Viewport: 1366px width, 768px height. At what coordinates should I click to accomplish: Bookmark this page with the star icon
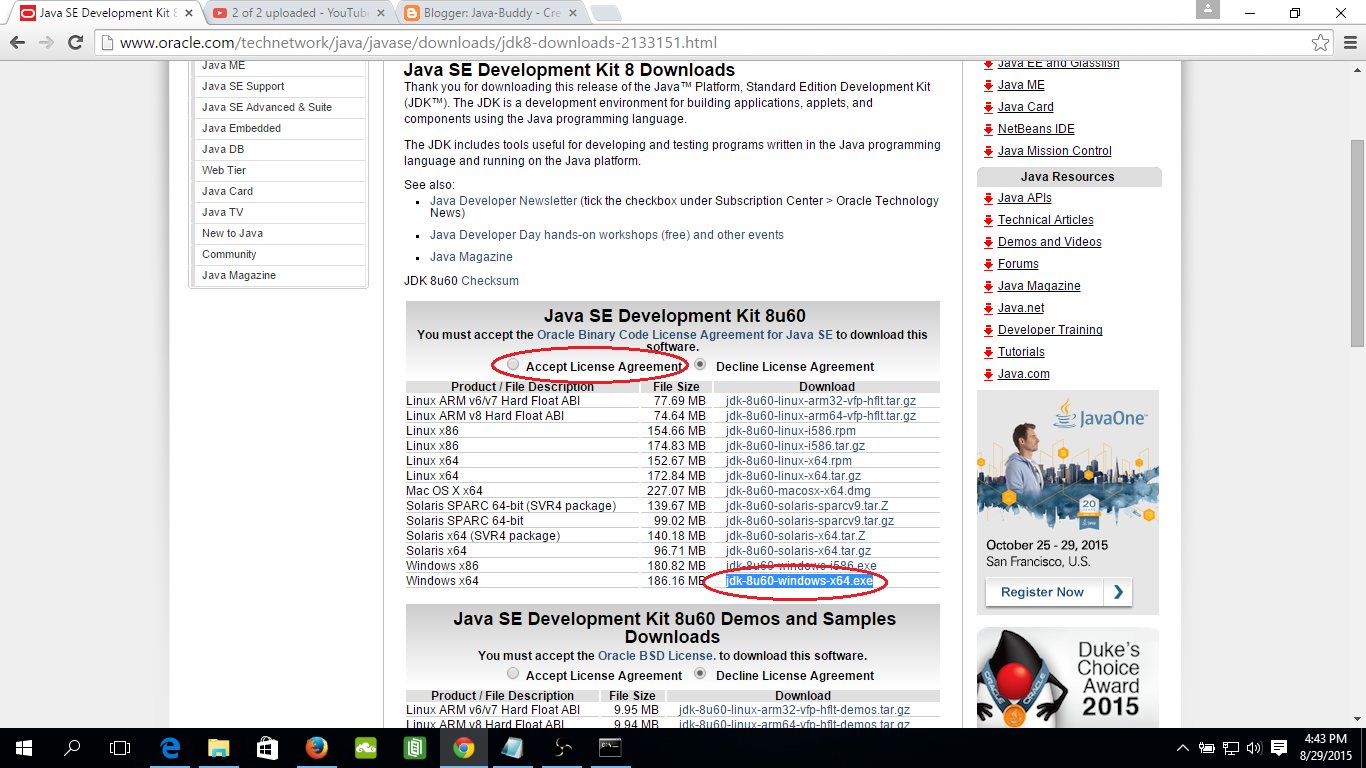pos(1321,43)
